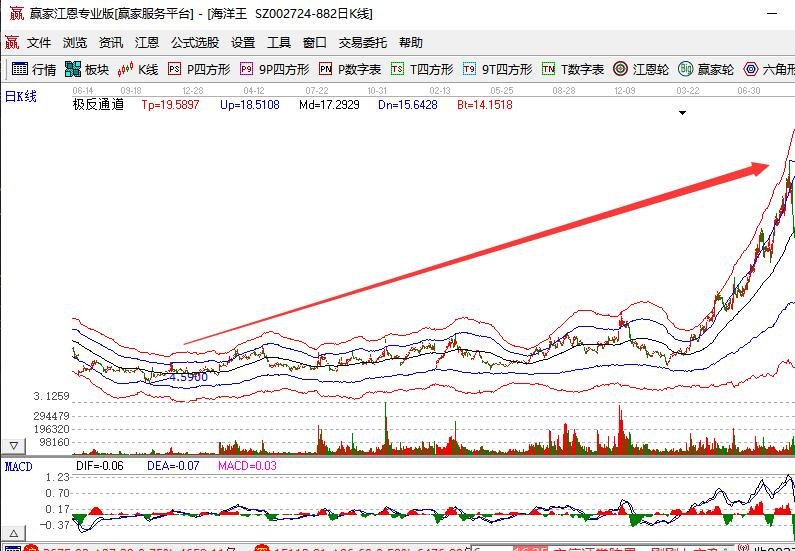Open the 公式选股 formula stock-picking menu
Viewport: 795px width, 551px height.
[195, 43]
